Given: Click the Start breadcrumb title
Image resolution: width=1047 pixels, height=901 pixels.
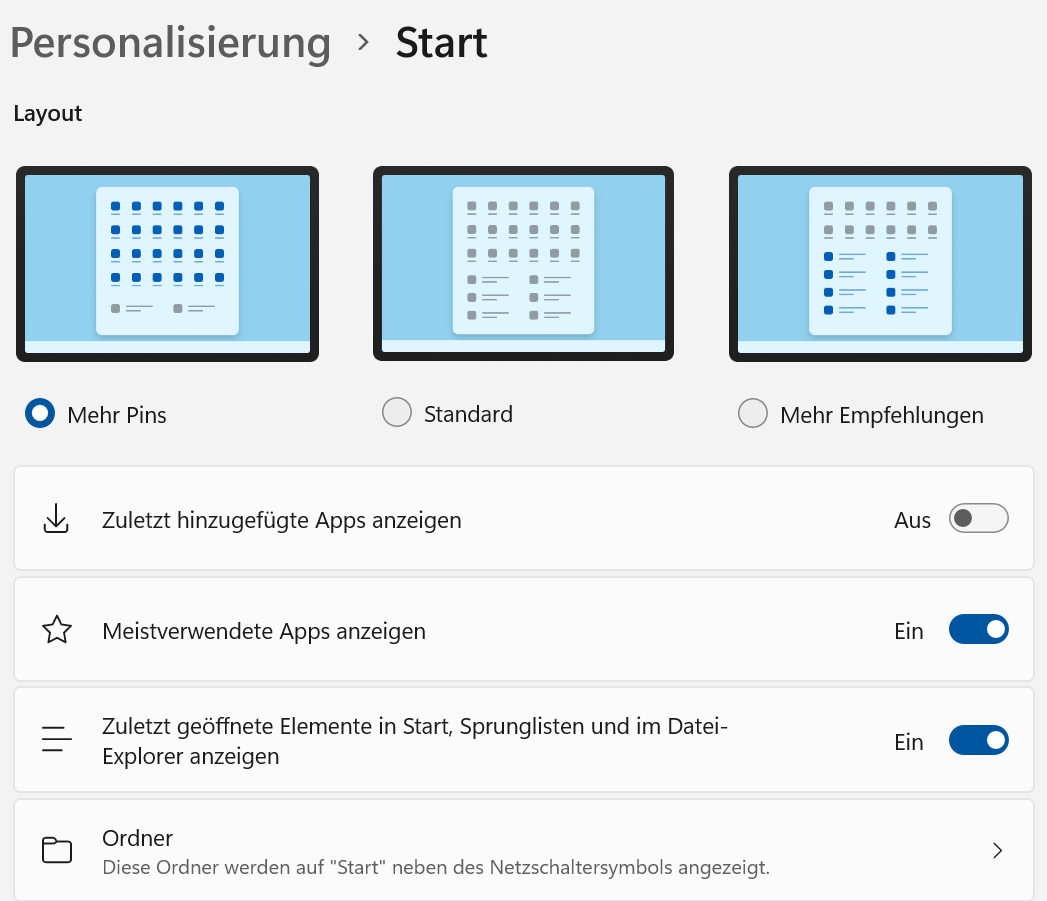Looking at the screenshot, I should pos(441,43).
